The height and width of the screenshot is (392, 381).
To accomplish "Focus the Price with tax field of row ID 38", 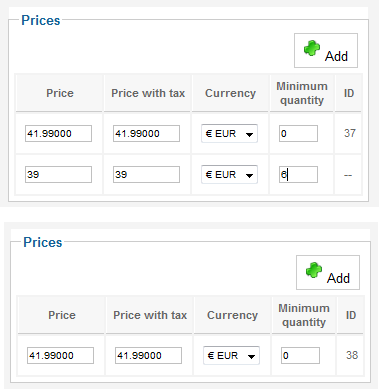I will pyautogui.click(x=148, y=356).
